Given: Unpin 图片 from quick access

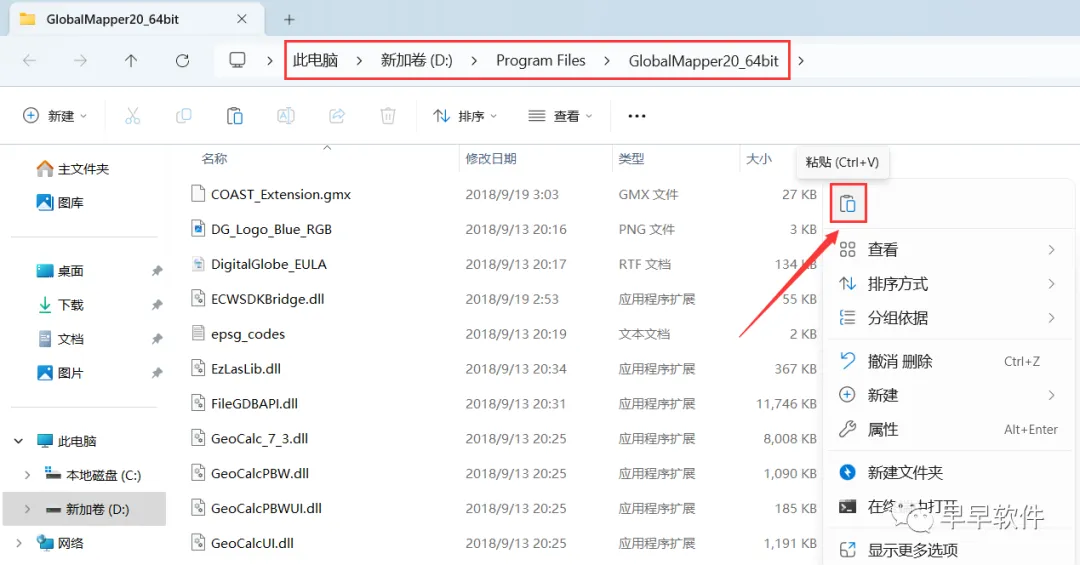Looking at the screenshot, I should coord(157,373).
